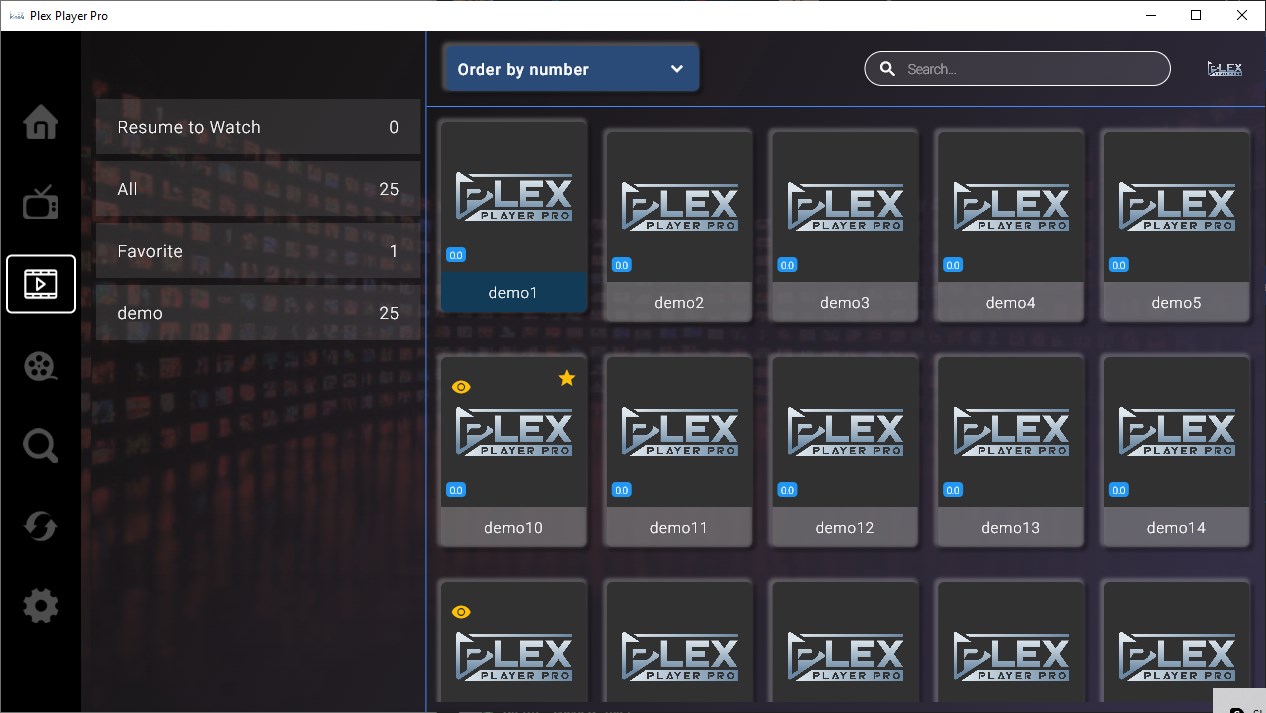Viewport: 1266px width, 713px height.
Task: Click the count 25 beside All
Action: [389, 189]
